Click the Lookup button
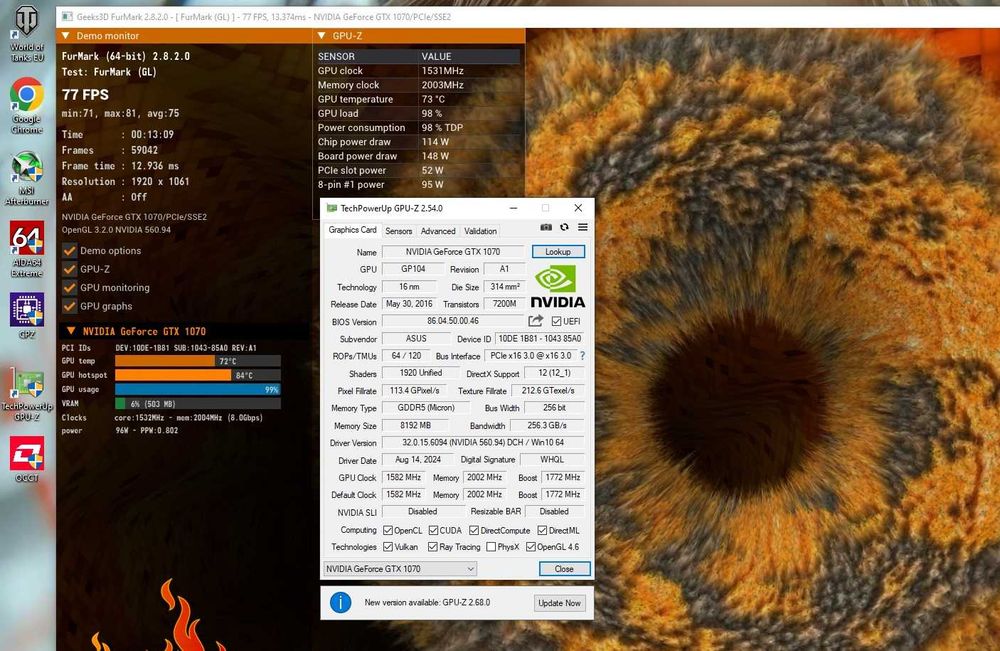The height and width of the screenshot is (651, 1000). [558, 252]
